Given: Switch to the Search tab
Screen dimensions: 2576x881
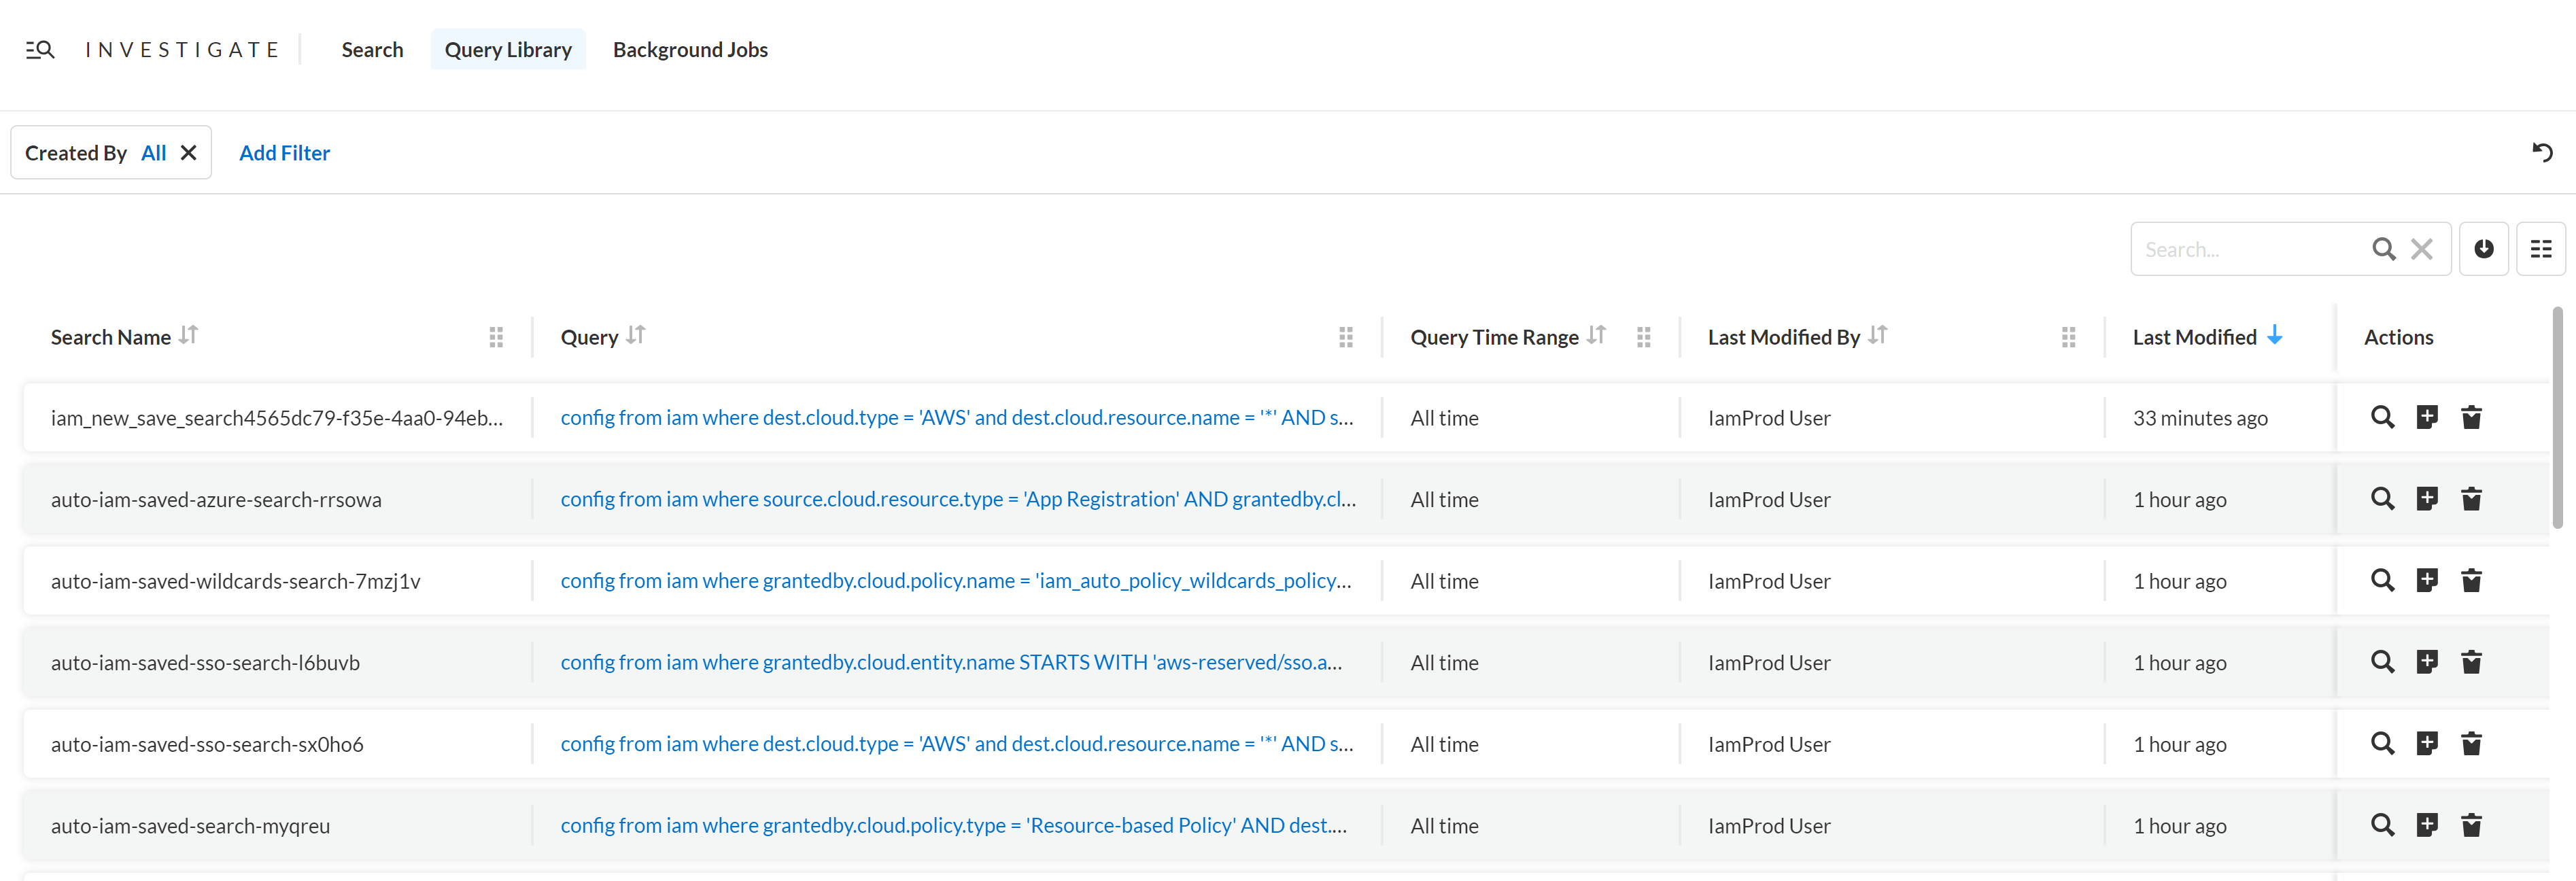Looking at the screenshot, I should [x=372, y=49].
